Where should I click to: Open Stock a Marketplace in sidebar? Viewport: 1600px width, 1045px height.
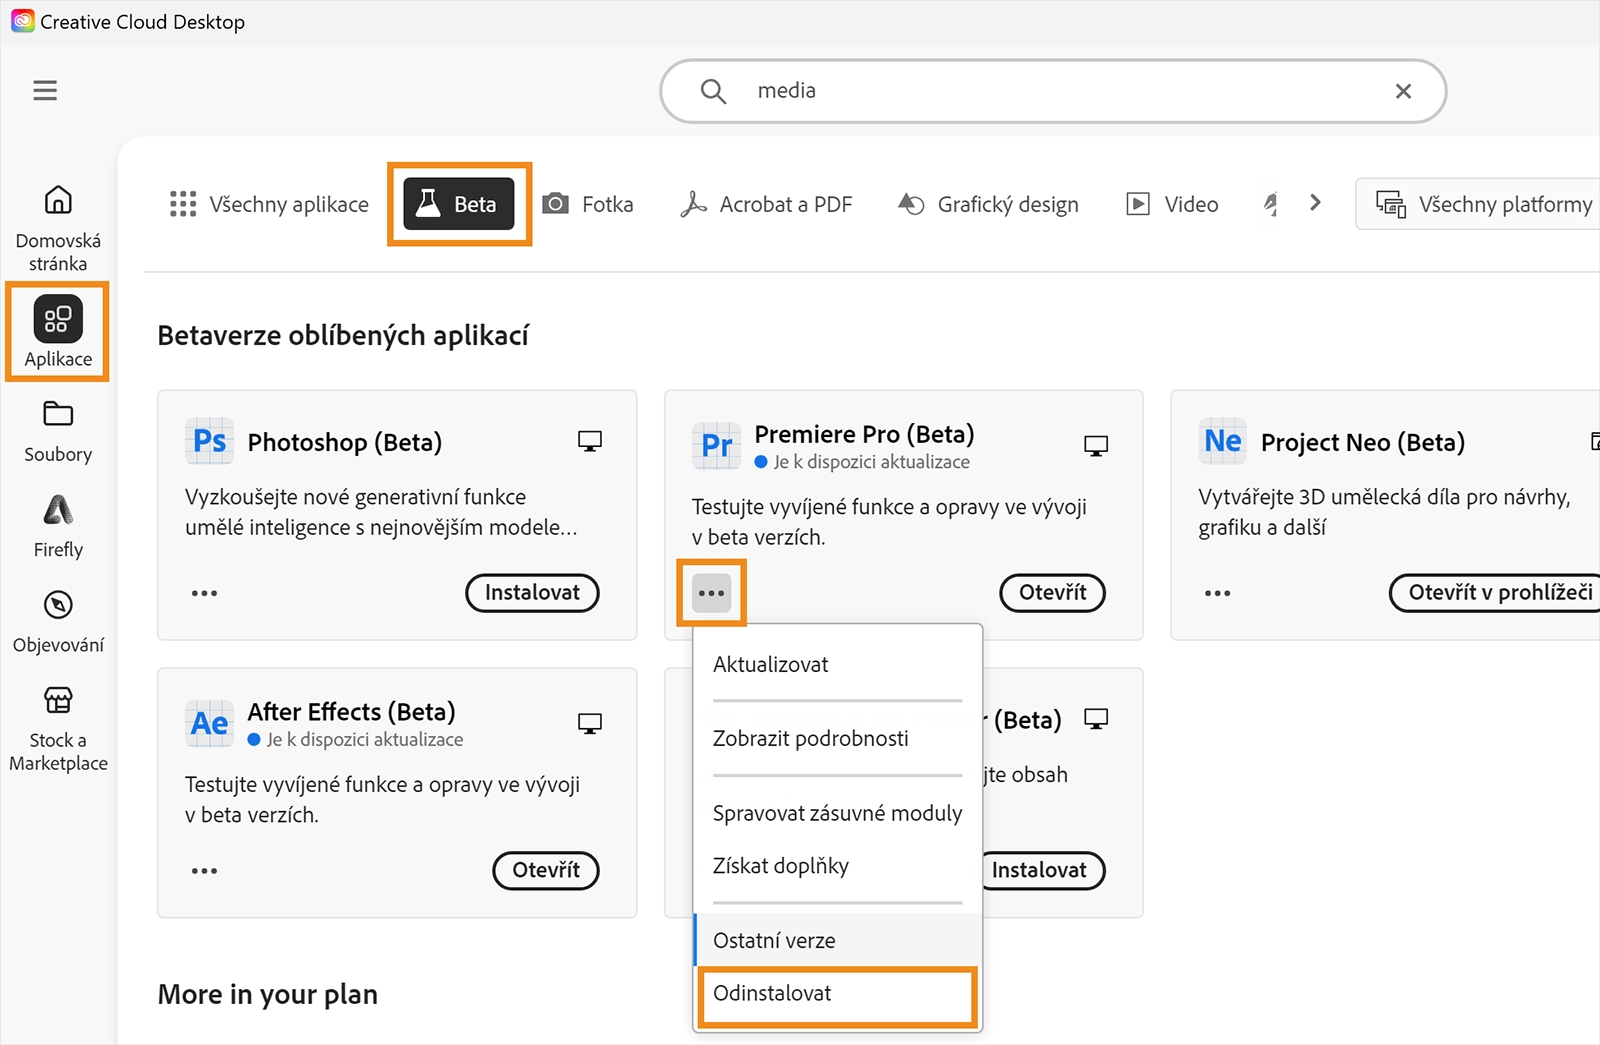pos(58,729)
